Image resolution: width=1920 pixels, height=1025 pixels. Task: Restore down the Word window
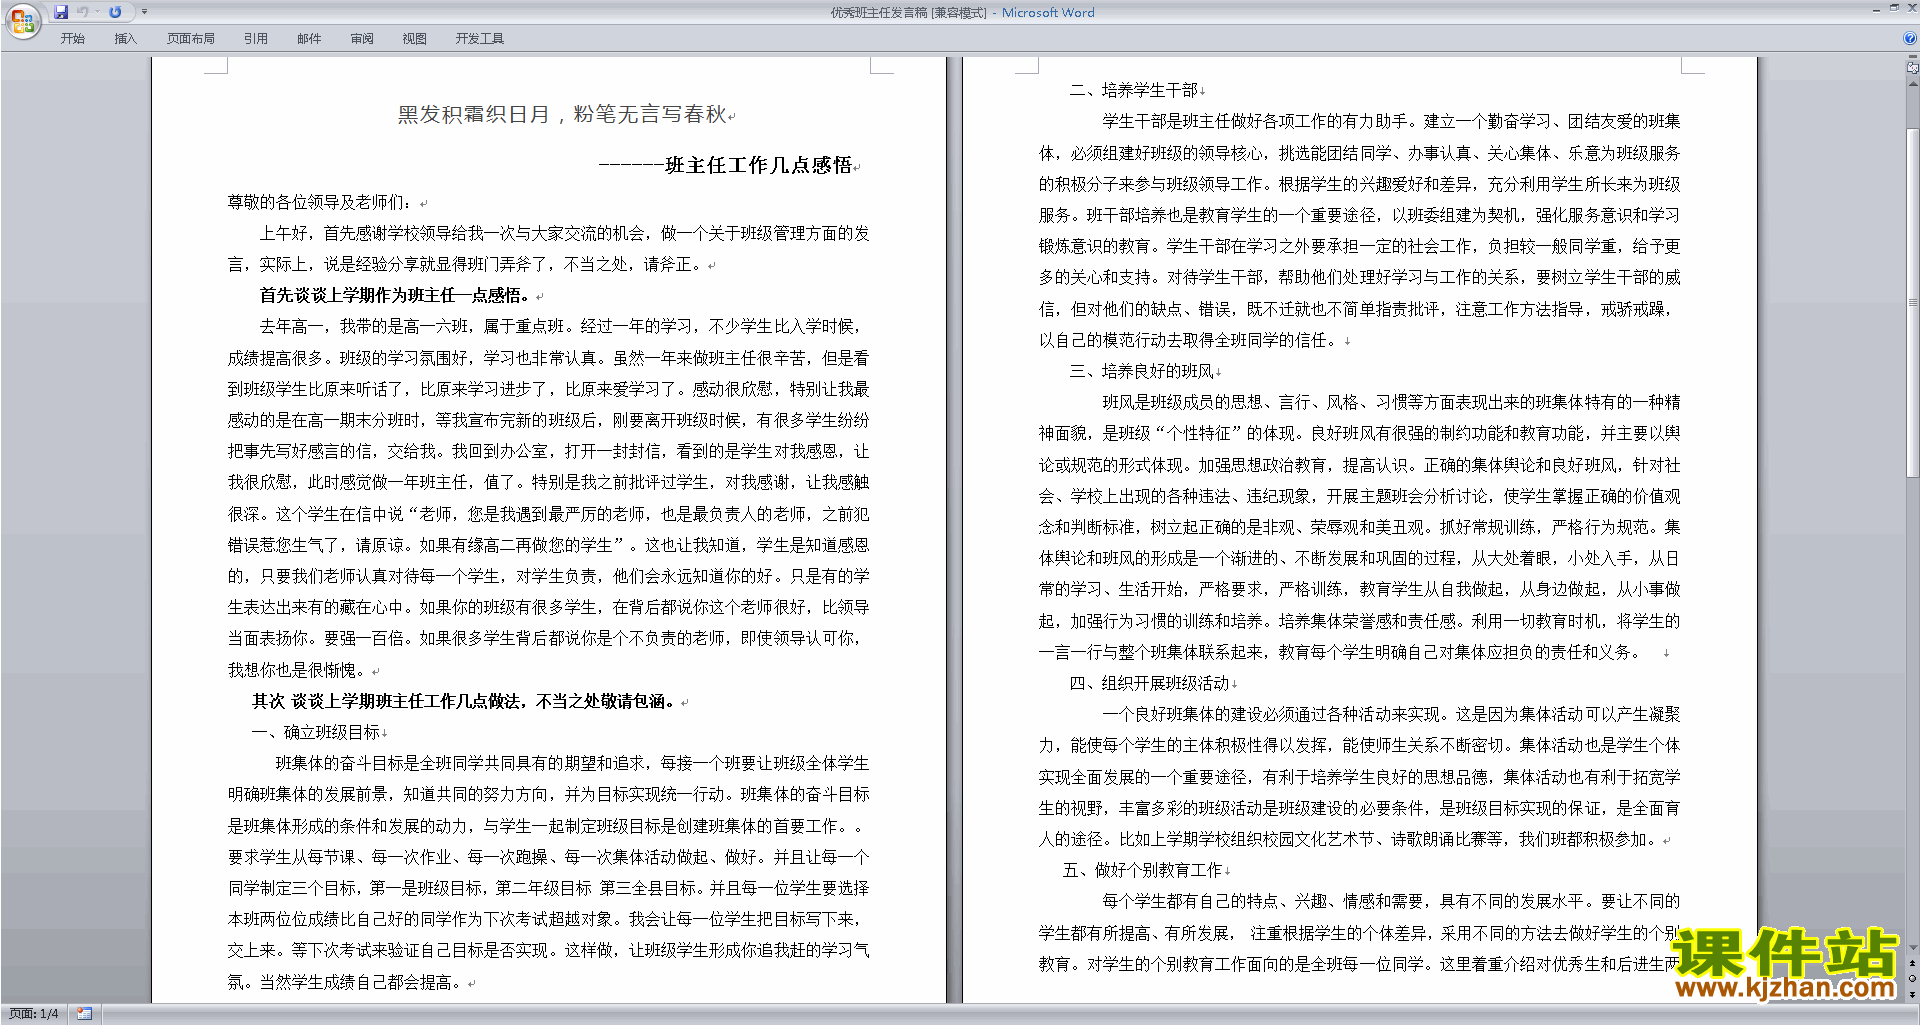(x=1894, y=8)
